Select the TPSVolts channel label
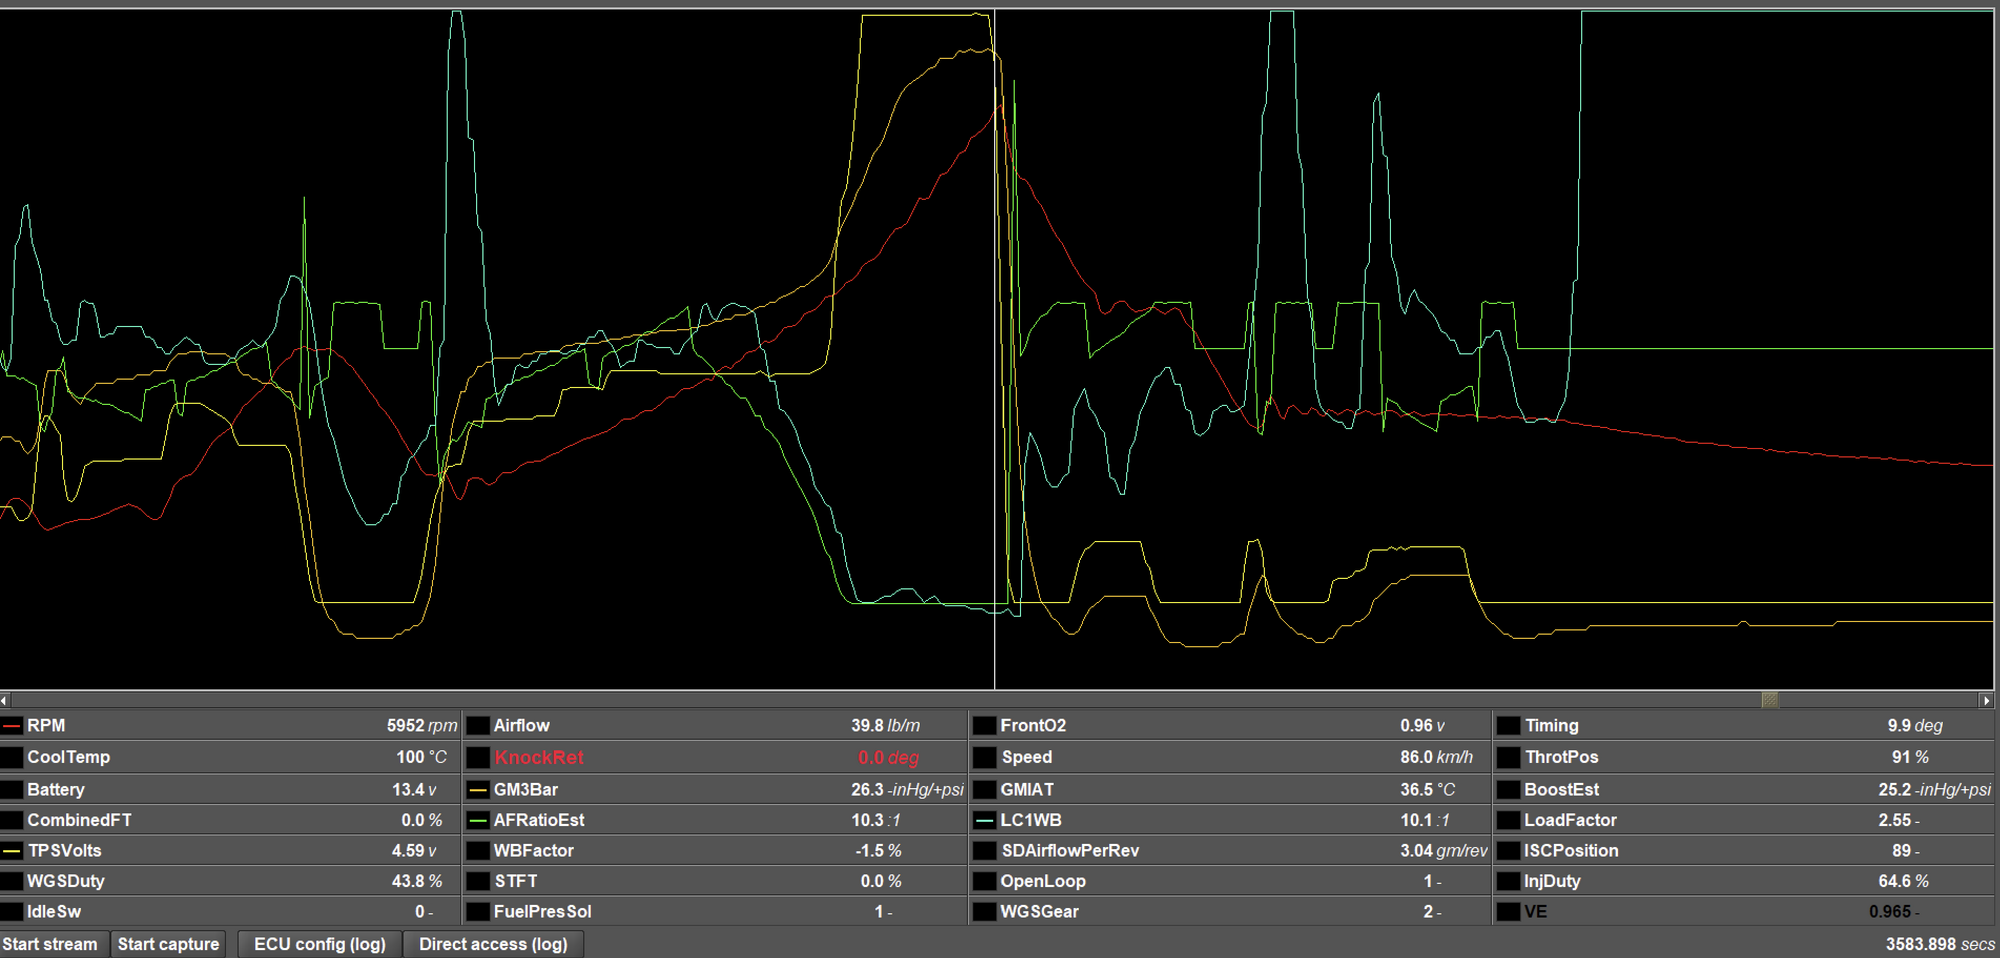This screenshot has height=958, width=2000. pos(64,851)
